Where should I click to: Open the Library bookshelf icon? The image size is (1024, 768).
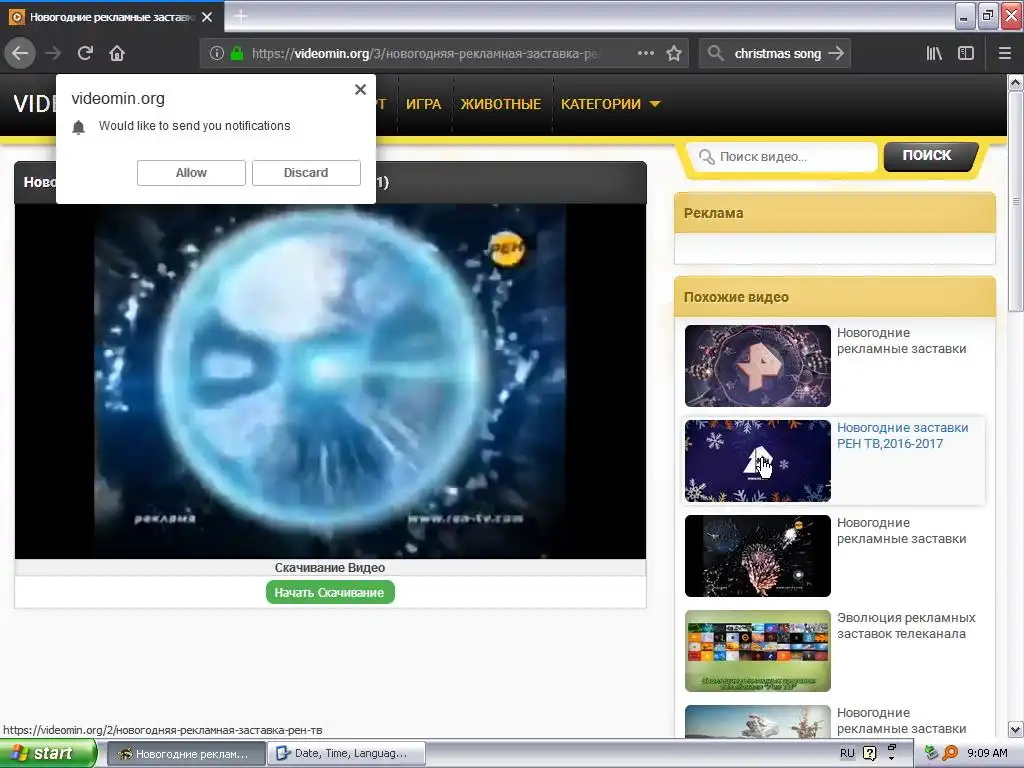coord(934,54)
